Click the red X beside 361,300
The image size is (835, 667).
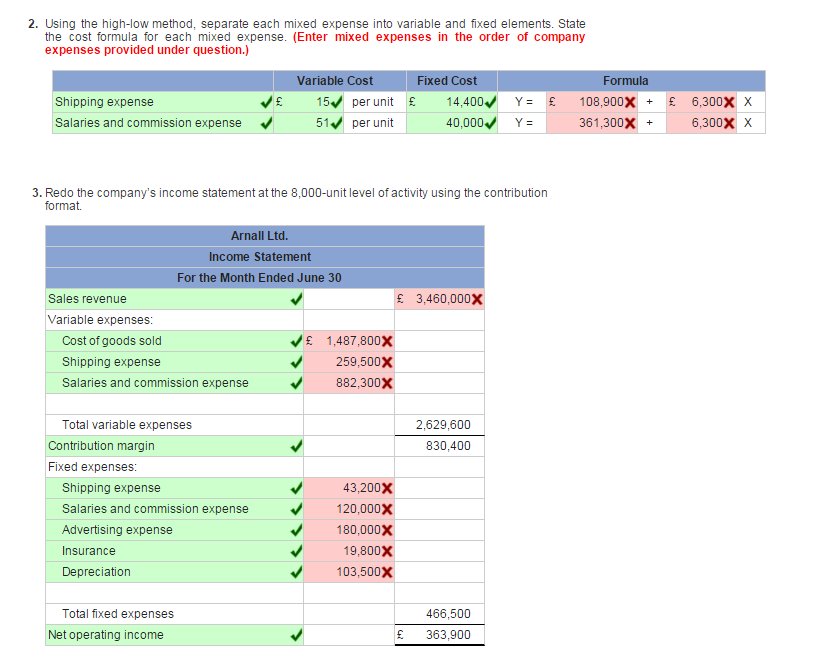click(x=630, y=123)
